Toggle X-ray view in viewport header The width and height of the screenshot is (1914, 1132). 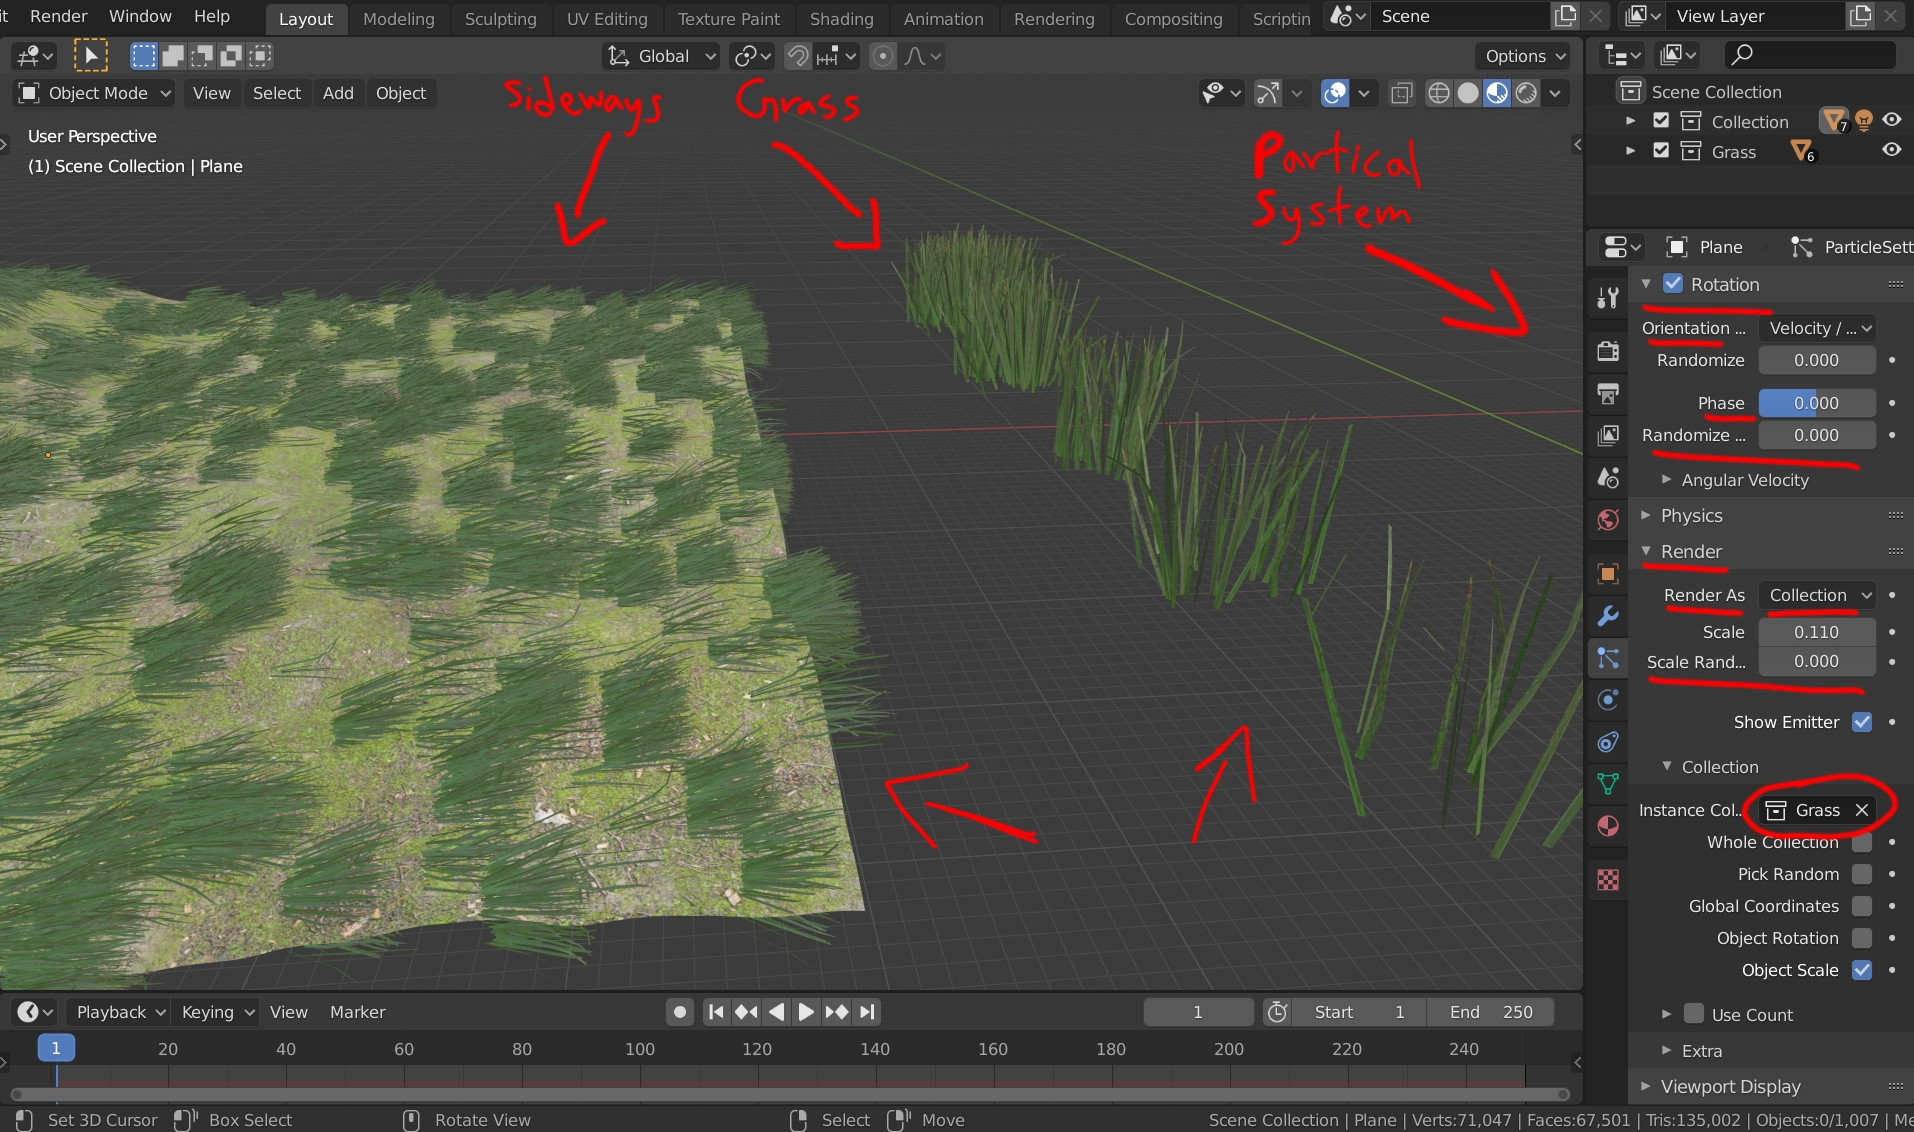[1402, 93]
